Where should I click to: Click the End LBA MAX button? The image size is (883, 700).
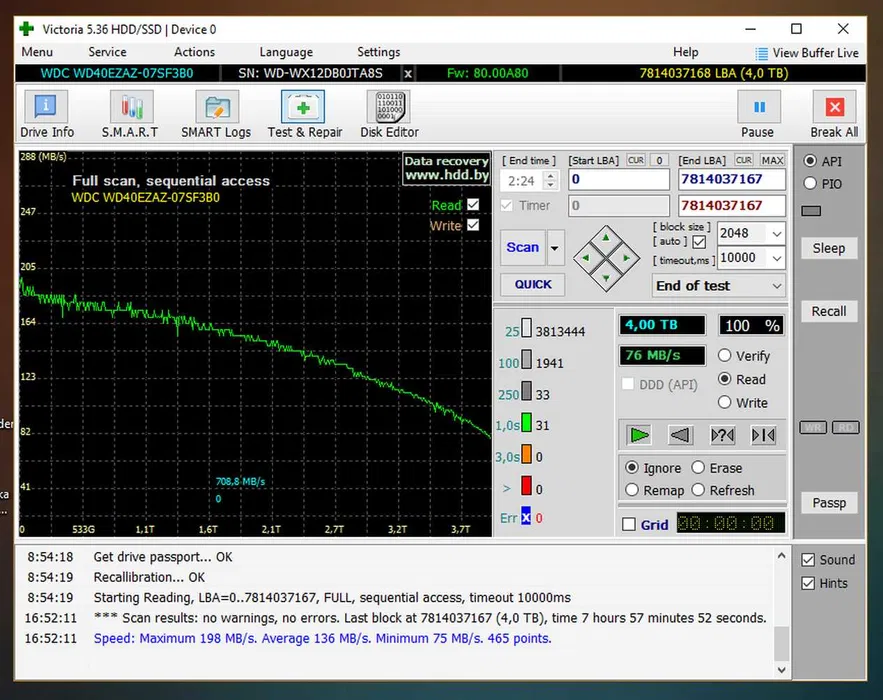tap(772, 160)
